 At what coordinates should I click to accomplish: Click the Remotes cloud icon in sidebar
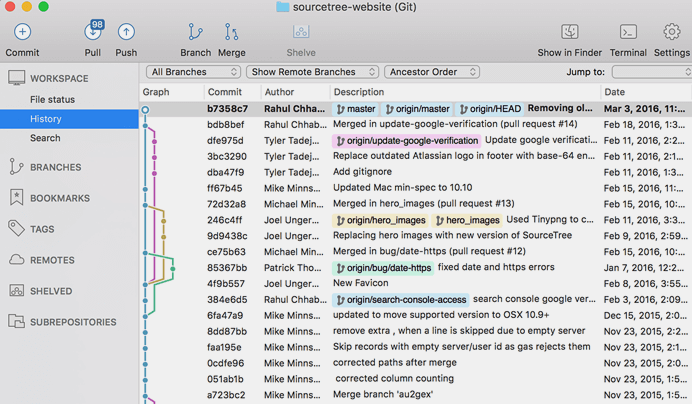16,260
